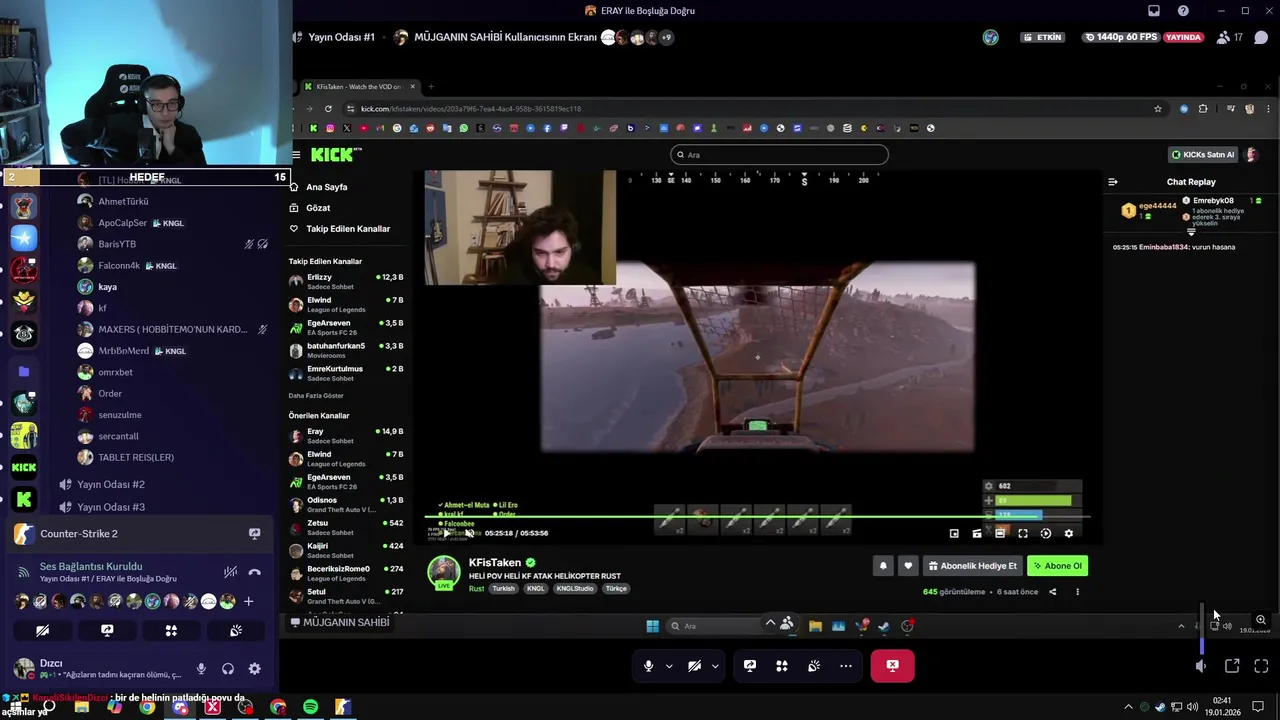Click the Kick search field labeled Ara
The width and height of the screenshot is (1280, 720).
(x=779, y=154)
